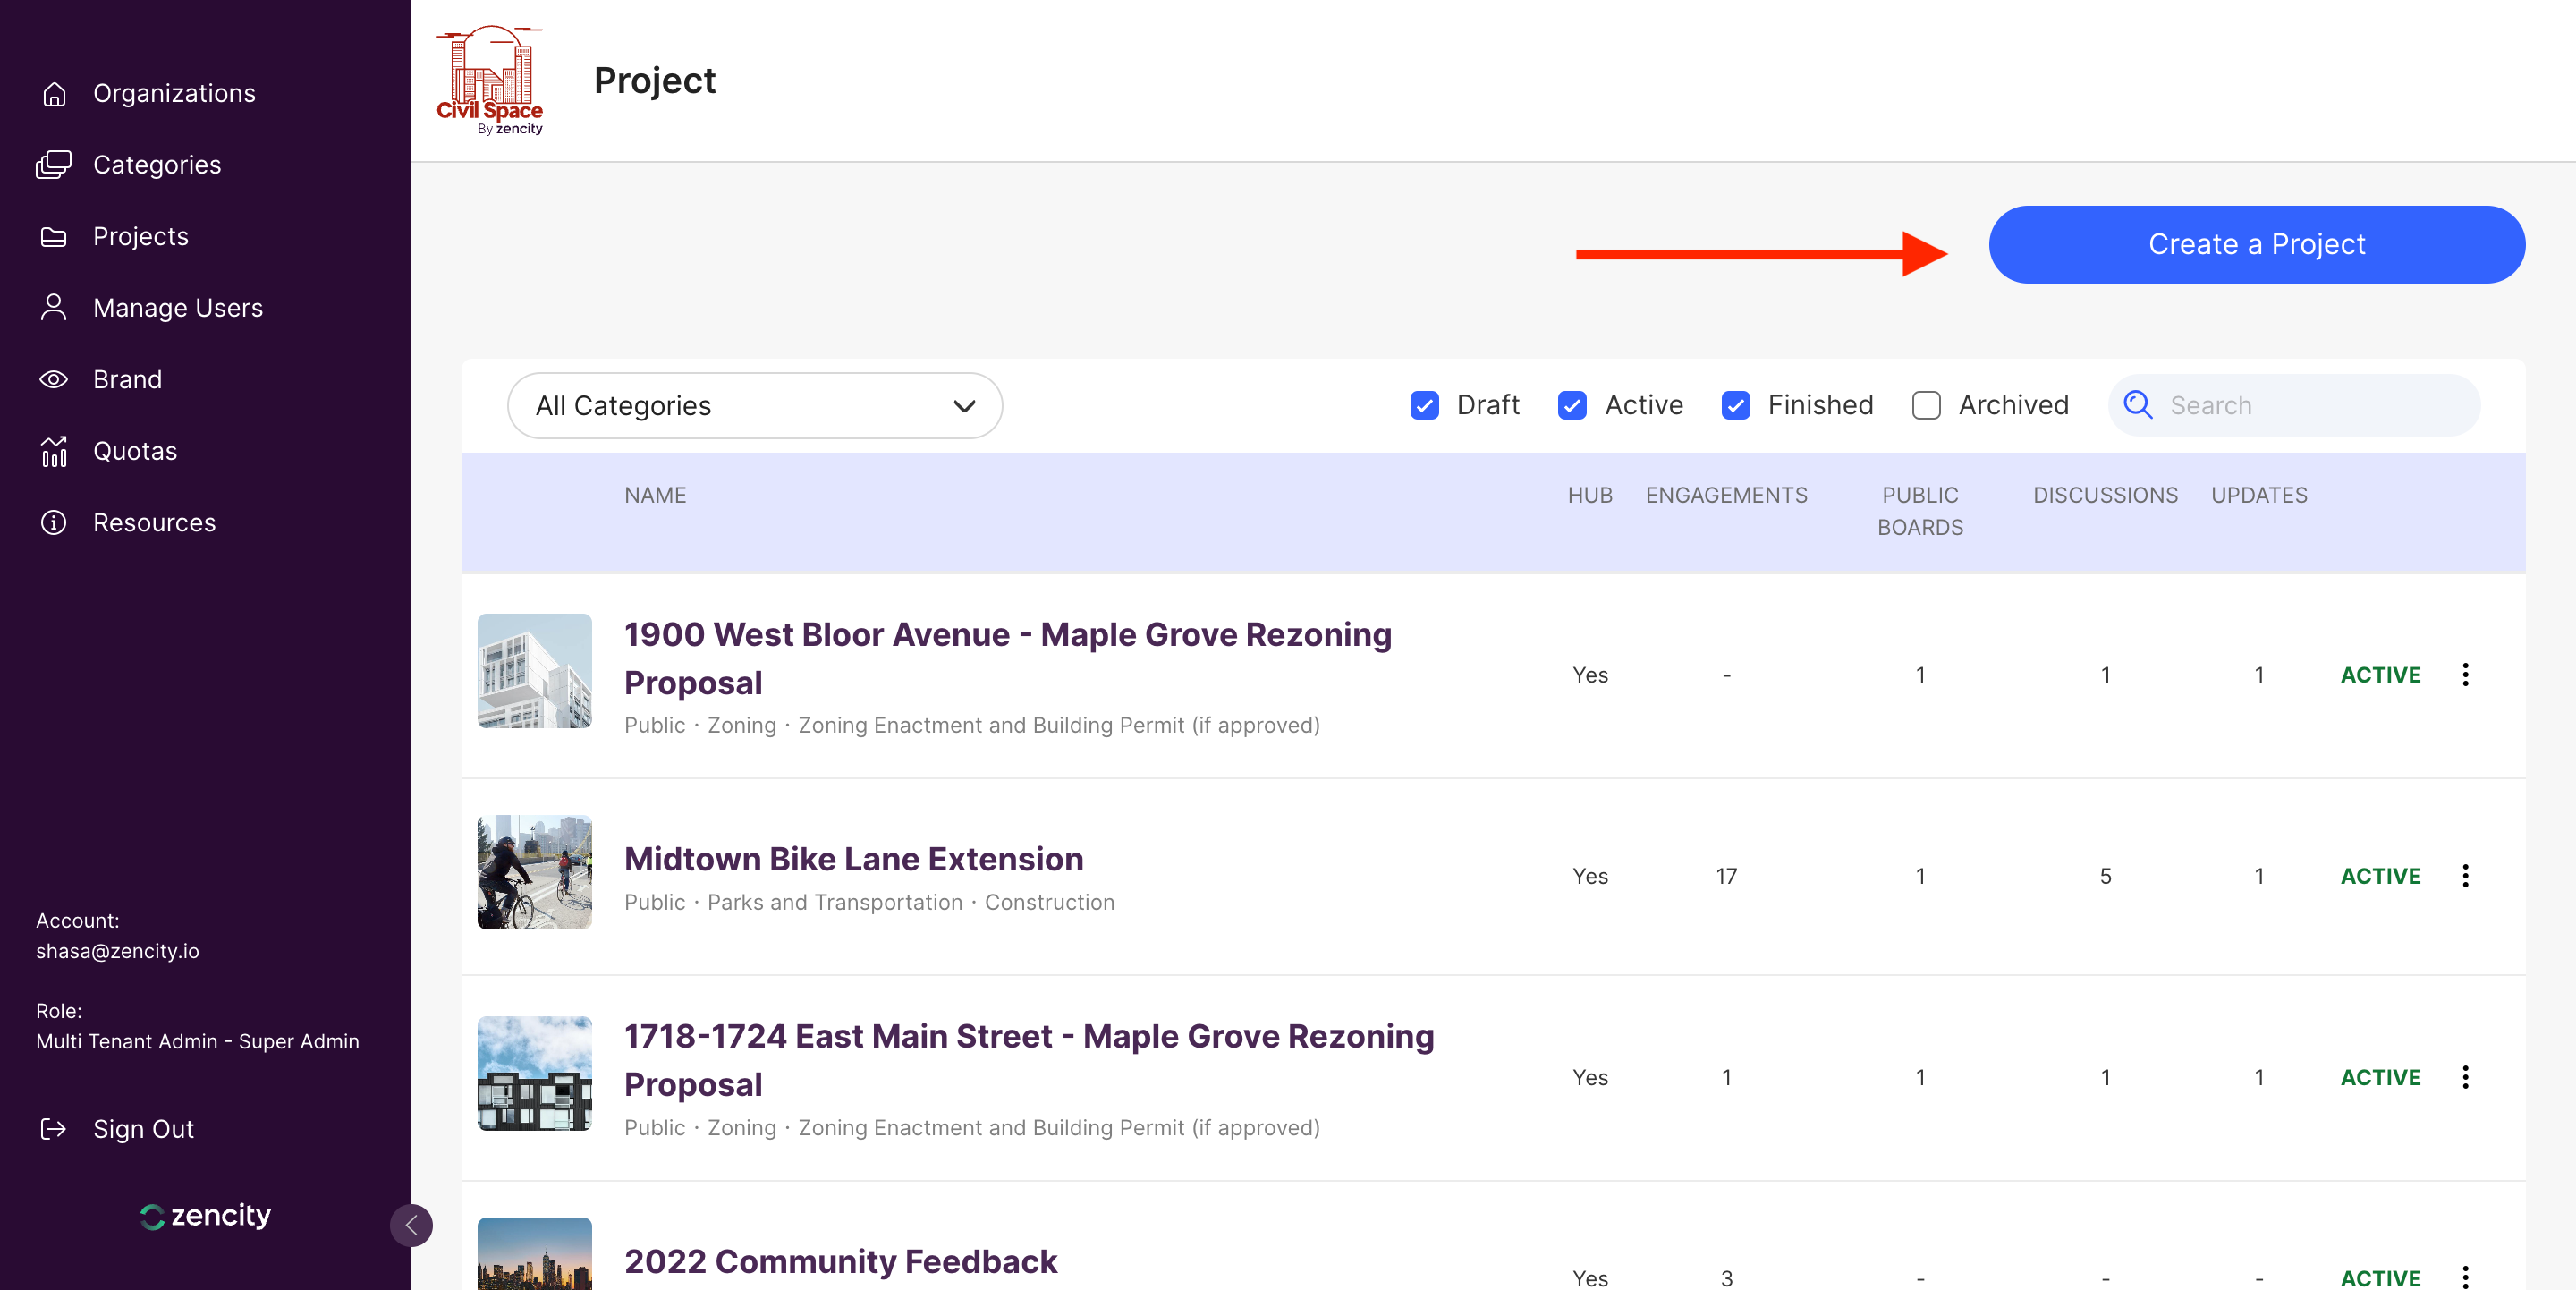Click engagements value 17 for Midtown Bike Lane
This screenshot has width=2576, height=1290.
[x=1727, y=877]
